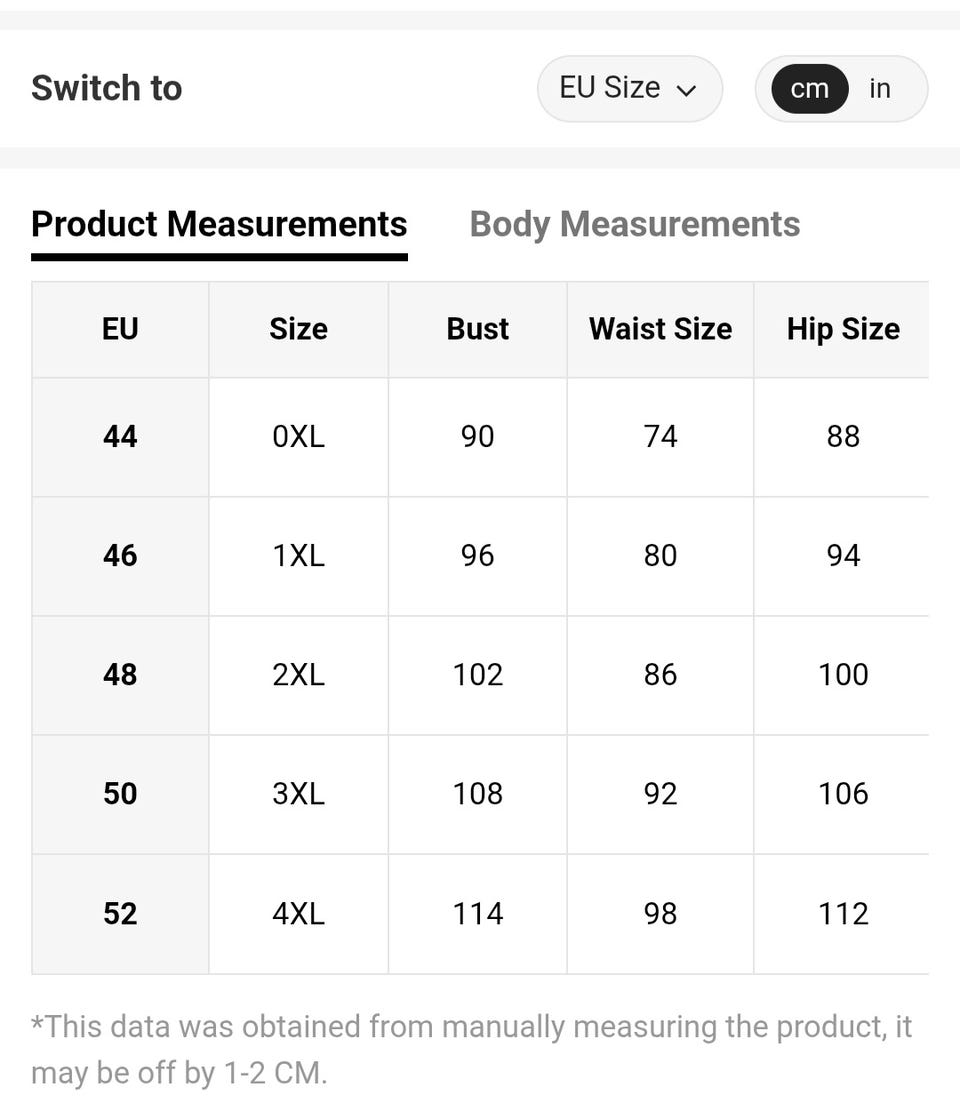Select the cm unit toggle
Image resolution: width=960 pixels, height=1119 pixels.
(x=809, y=89)
